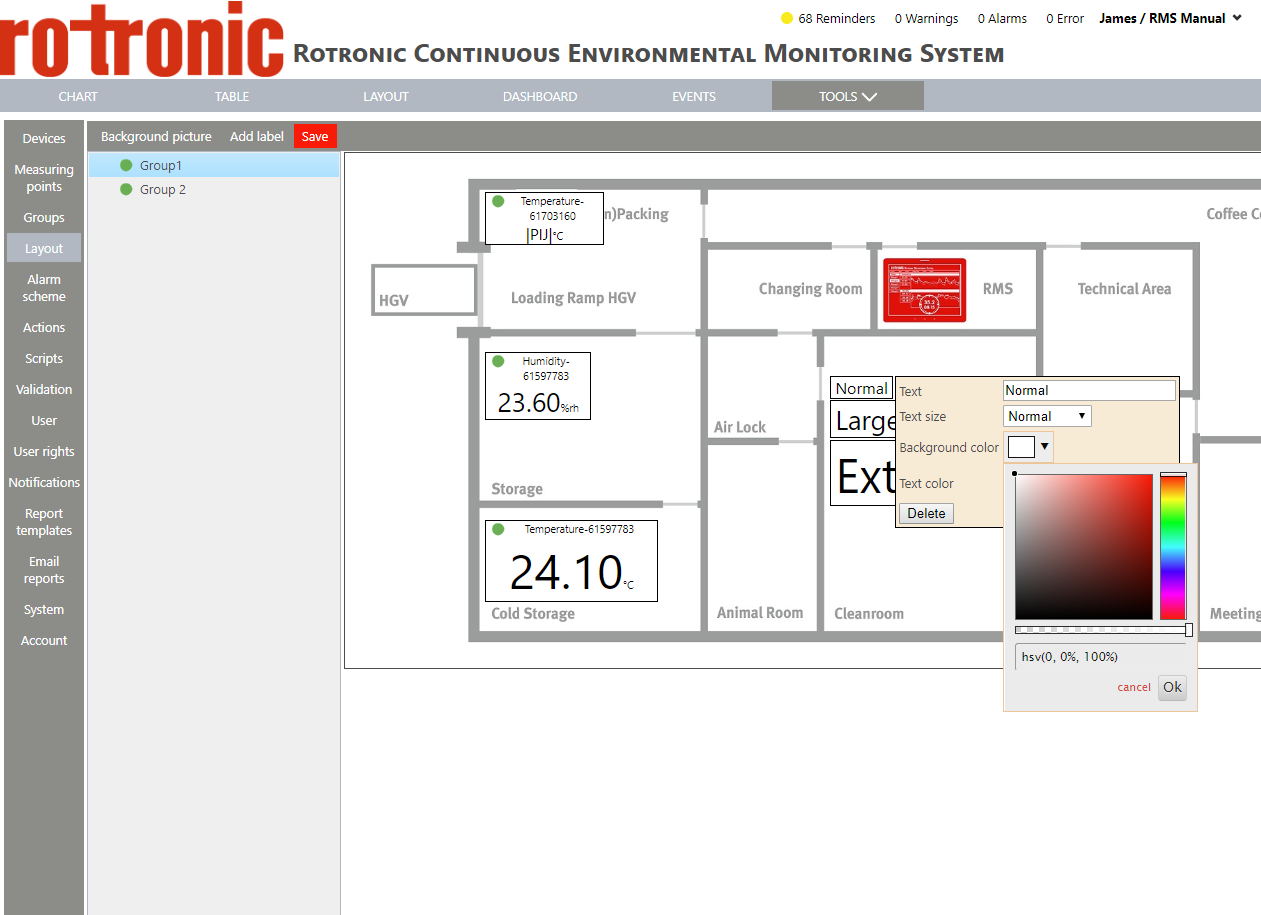This screenshot has width=1261, height=915.
Task: Click the green status dot beside Group1
Action: pos(126,165)
